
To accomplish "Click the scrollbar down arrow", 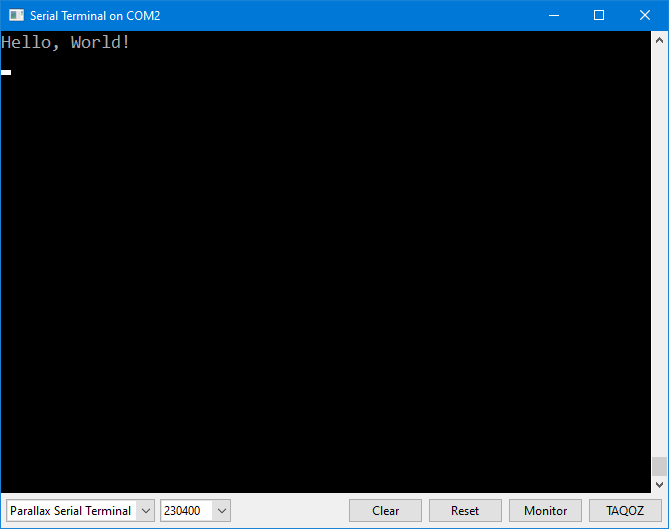I will (x=659, y=485).
